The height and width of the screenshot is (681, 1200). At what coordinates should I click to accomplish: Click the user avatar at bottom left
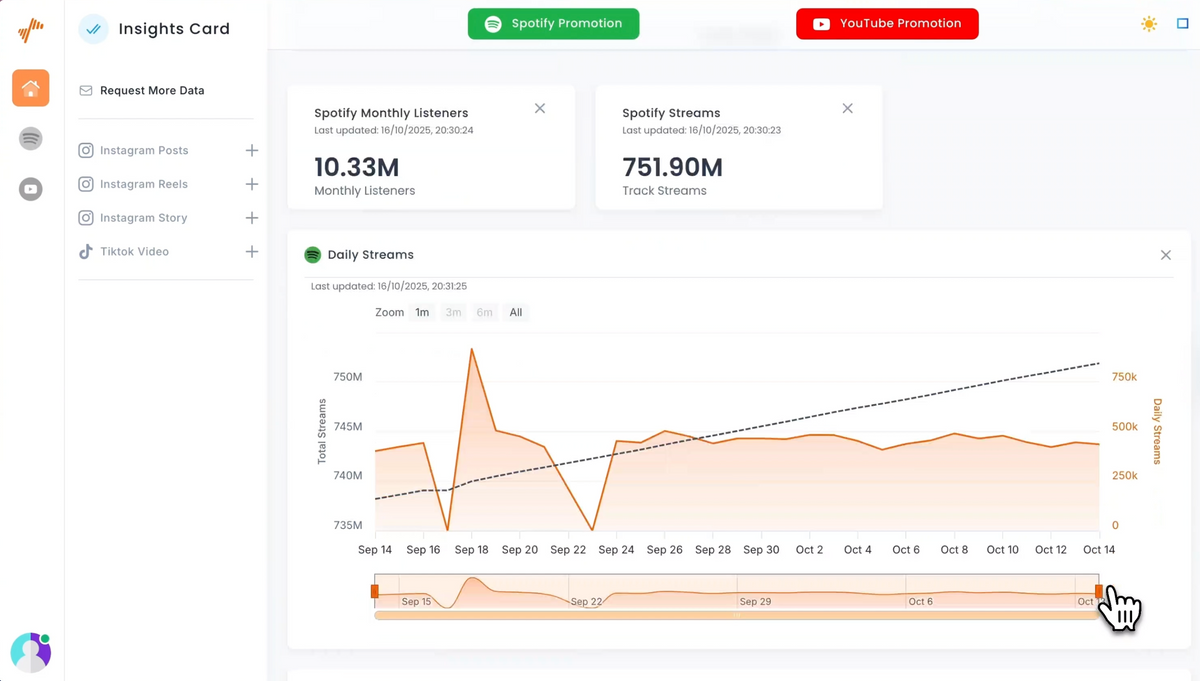[30, 652]
